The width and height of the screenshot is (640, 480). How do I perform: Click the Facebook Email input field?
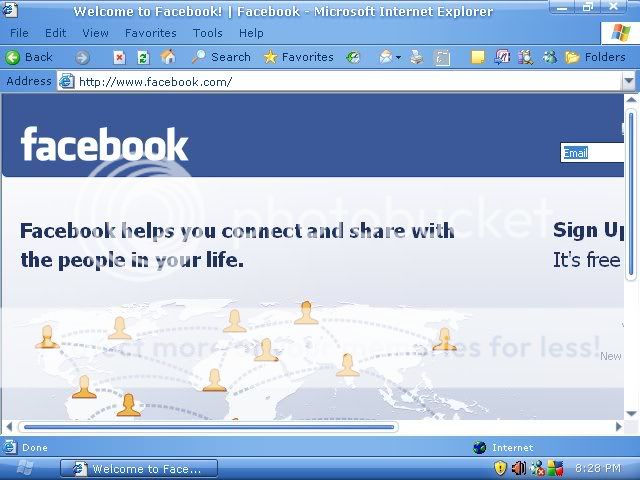tap(592, 153)
